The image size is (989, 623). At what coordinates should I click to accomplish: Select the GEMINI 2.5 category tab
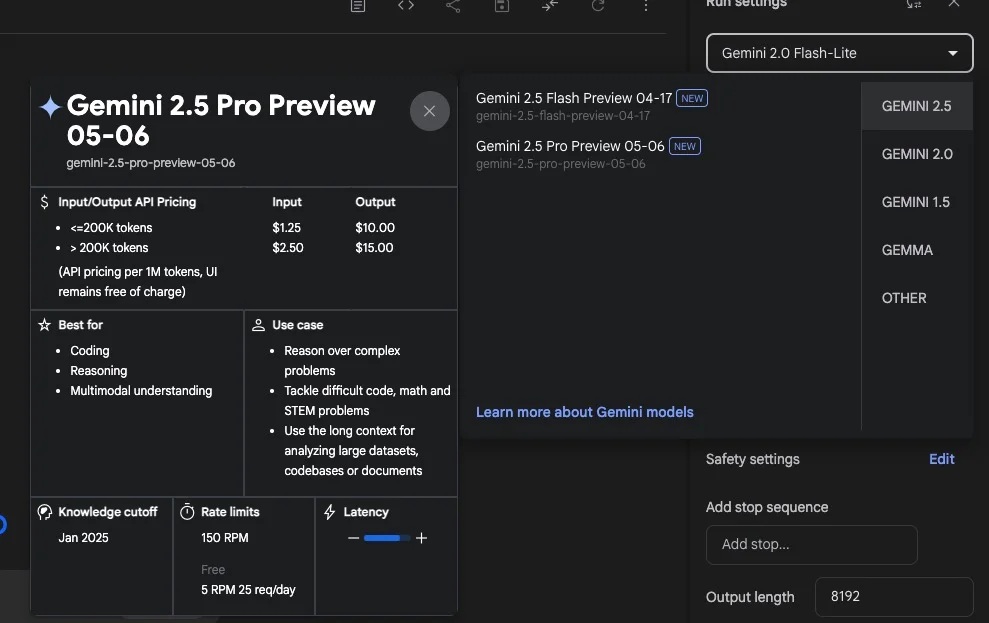(x=916, y=106)
